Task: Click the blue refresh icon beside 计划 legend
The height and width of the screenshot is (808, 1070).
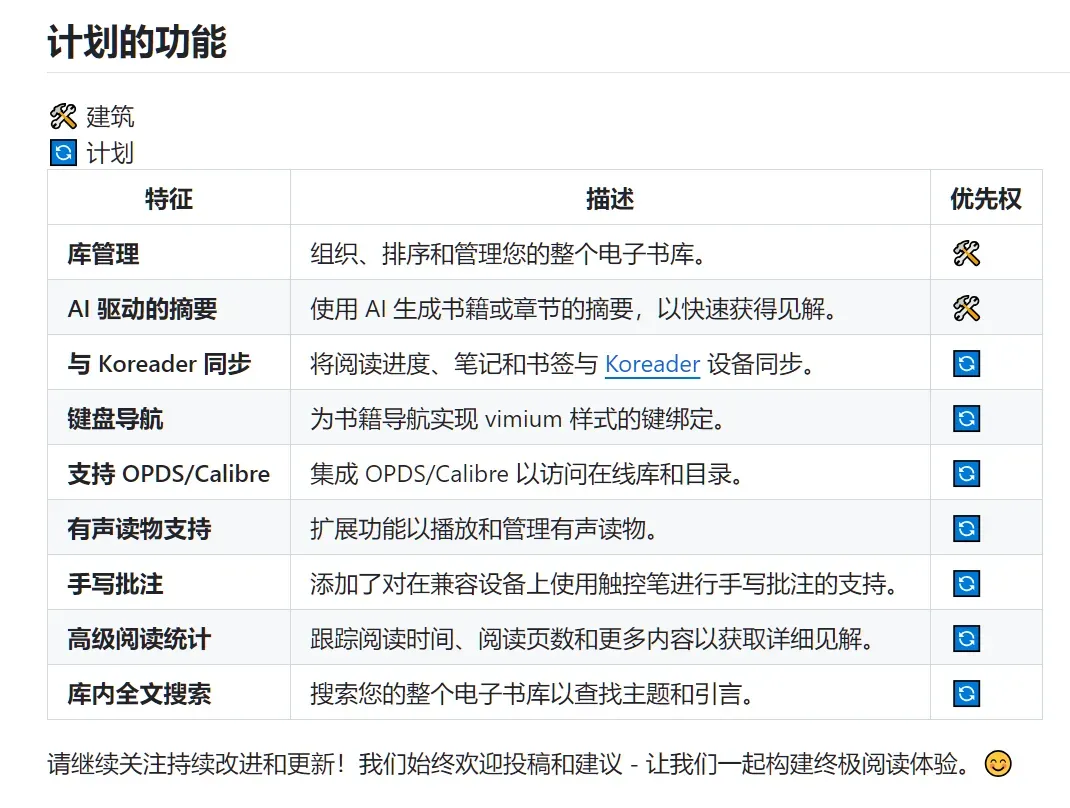Action: coord(63,152)
